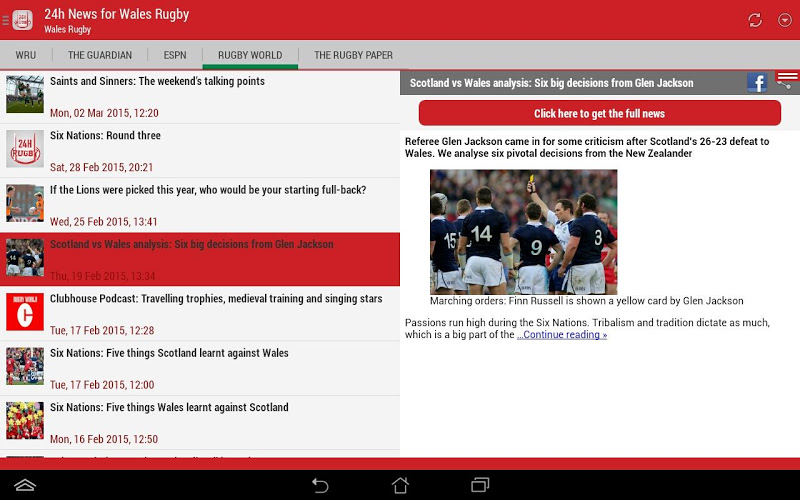Open Clubhouse Podcast article
This screenshot has height=500, width=800.
point(200,314)
